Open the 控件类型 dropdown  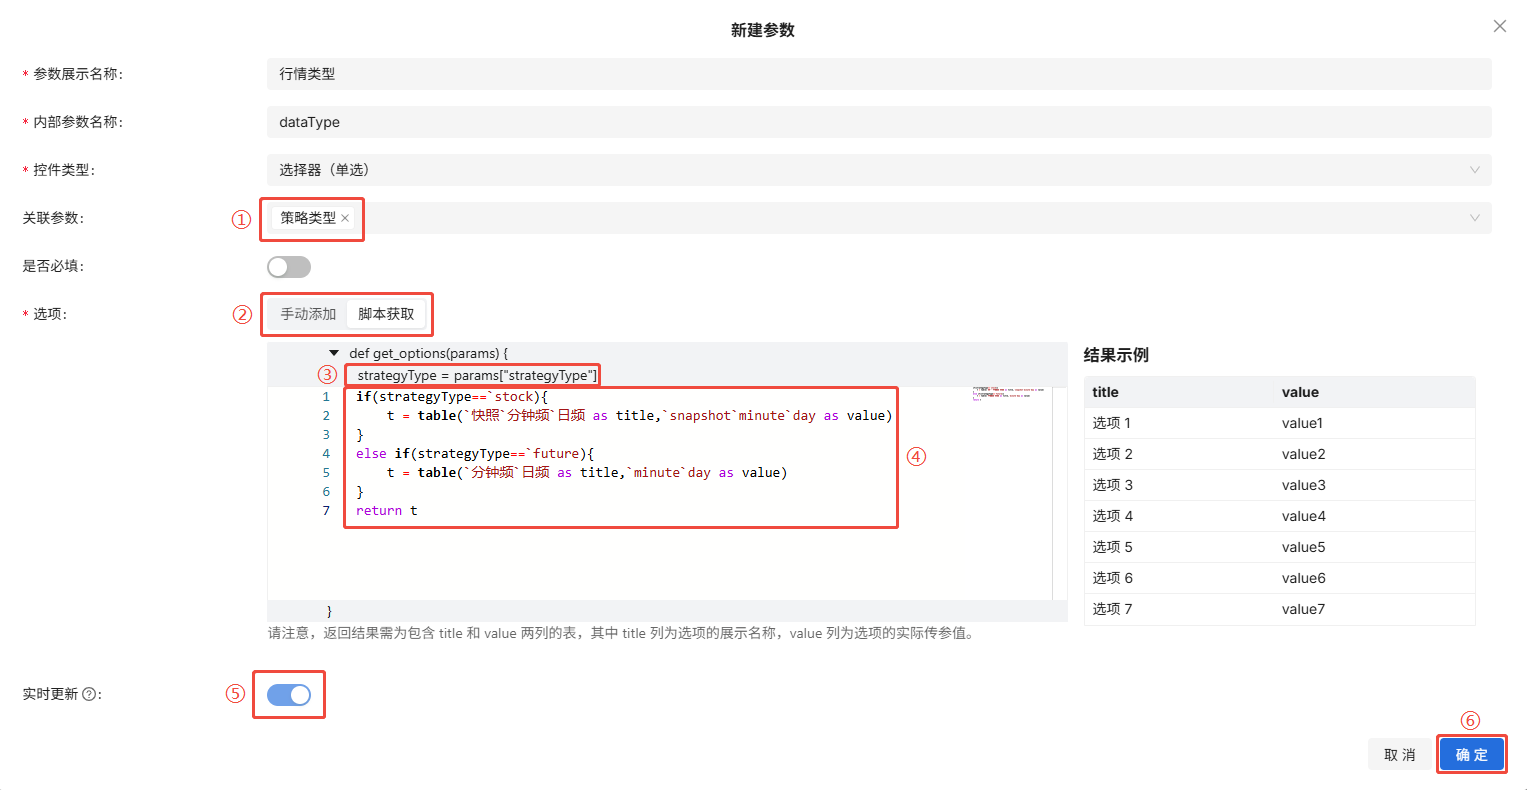click(x=878, y=170)
